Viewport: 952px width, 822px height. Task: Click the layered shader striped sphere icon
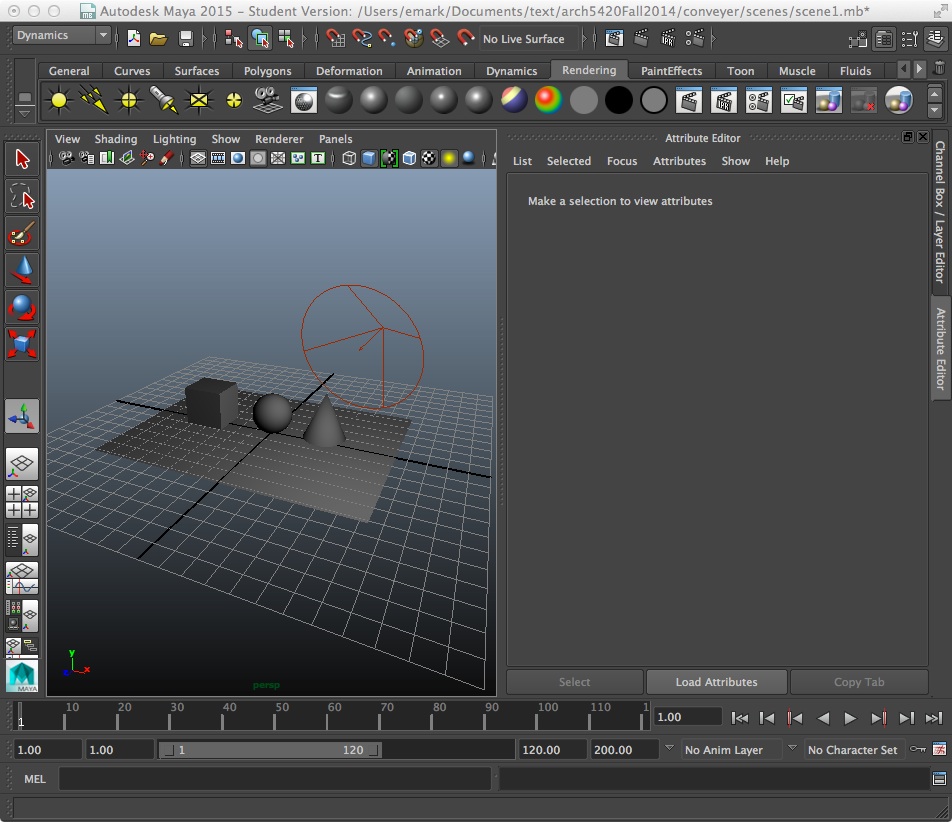(x=514, y=100)
